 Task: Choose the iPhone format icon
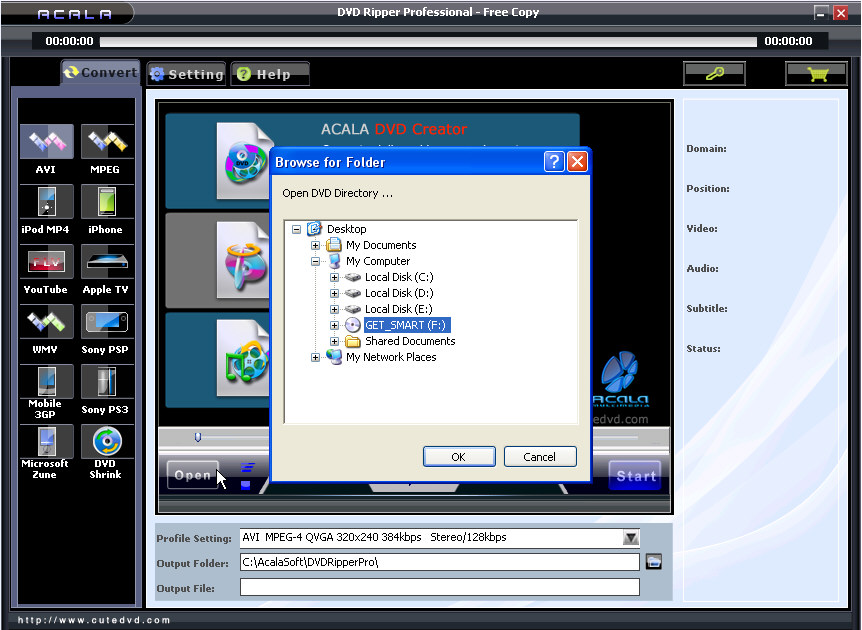pos(107,202)
